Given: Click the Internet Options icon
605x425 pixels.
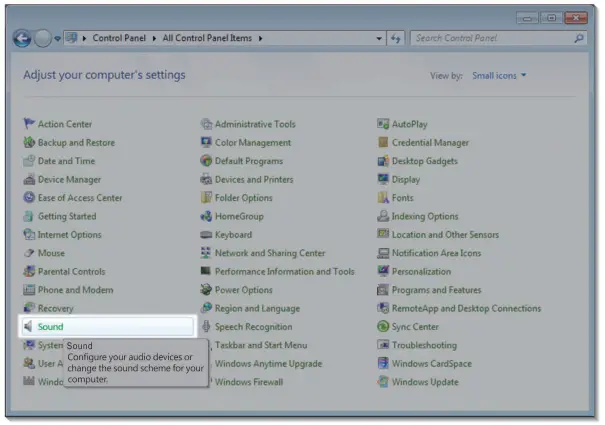Looking at the screenshot, I should click(x=29, y=234).
